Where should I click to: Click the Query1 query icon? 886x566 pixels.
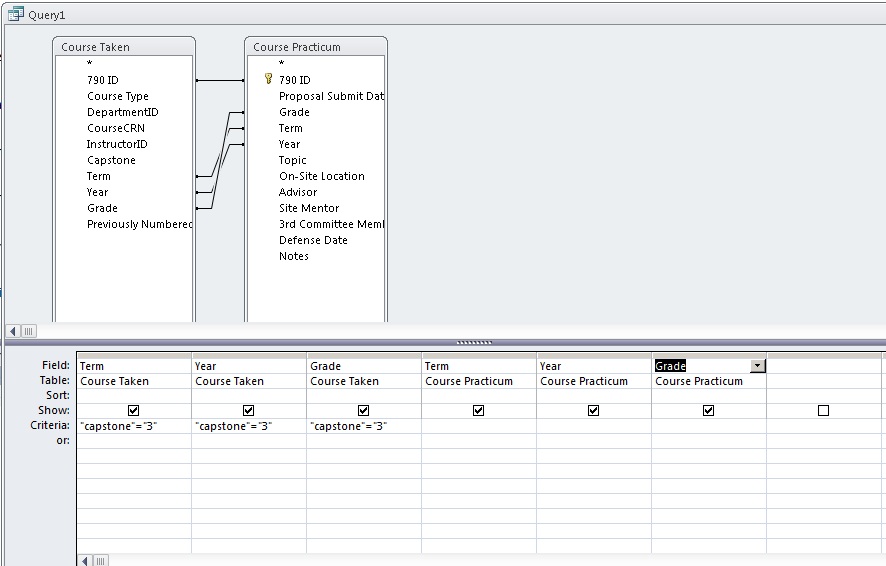pos(15,14)
